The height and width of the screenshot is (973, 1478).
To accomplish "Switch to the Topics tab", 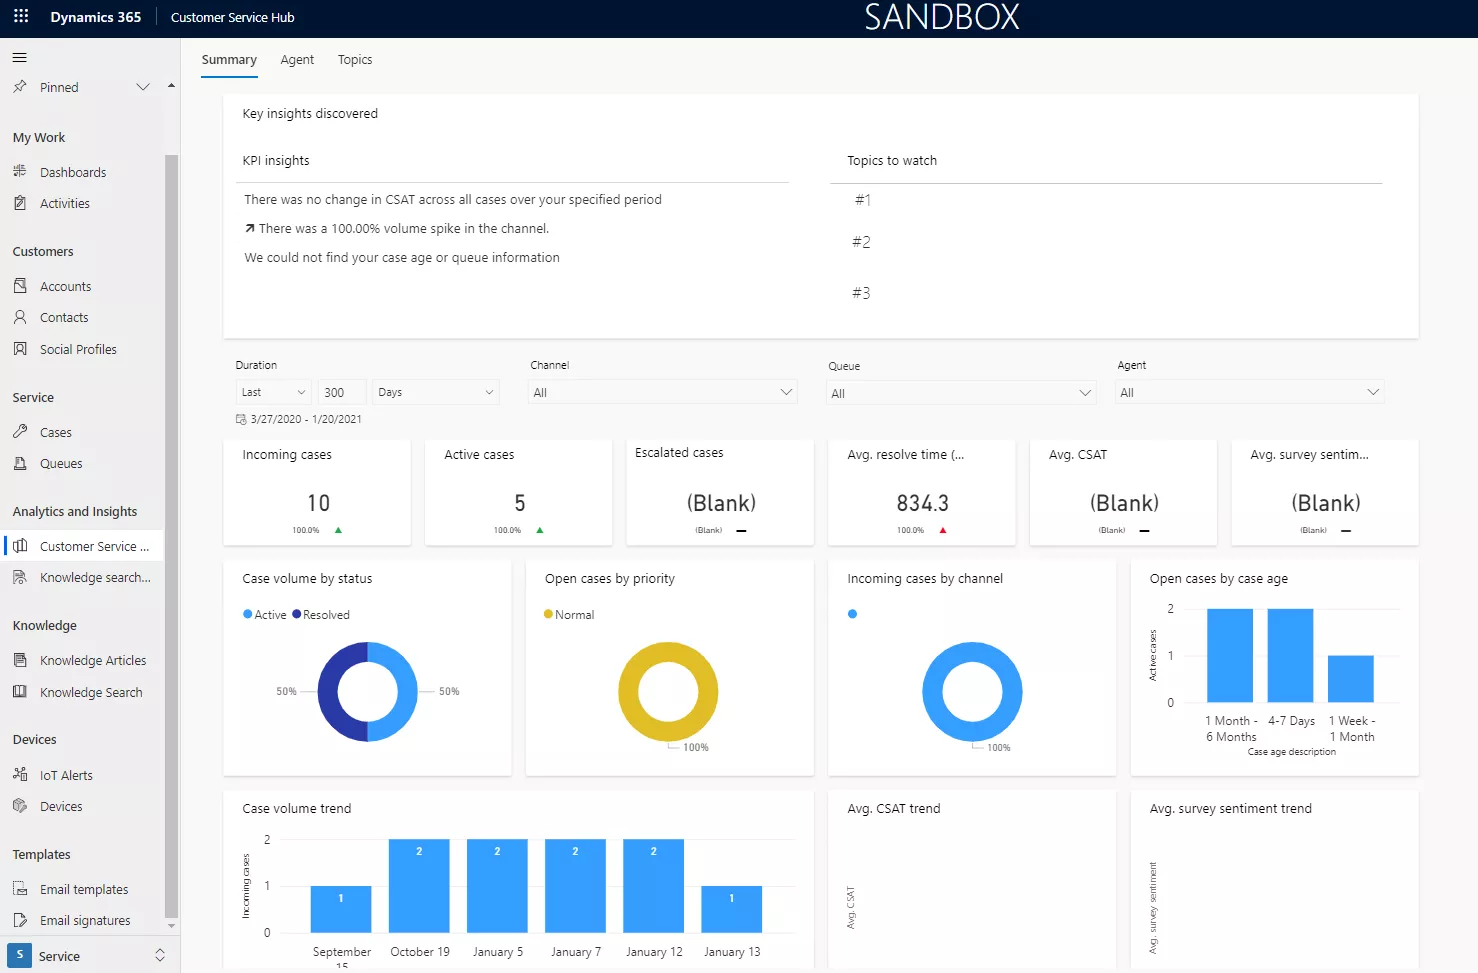I will (x=355, y=60).
